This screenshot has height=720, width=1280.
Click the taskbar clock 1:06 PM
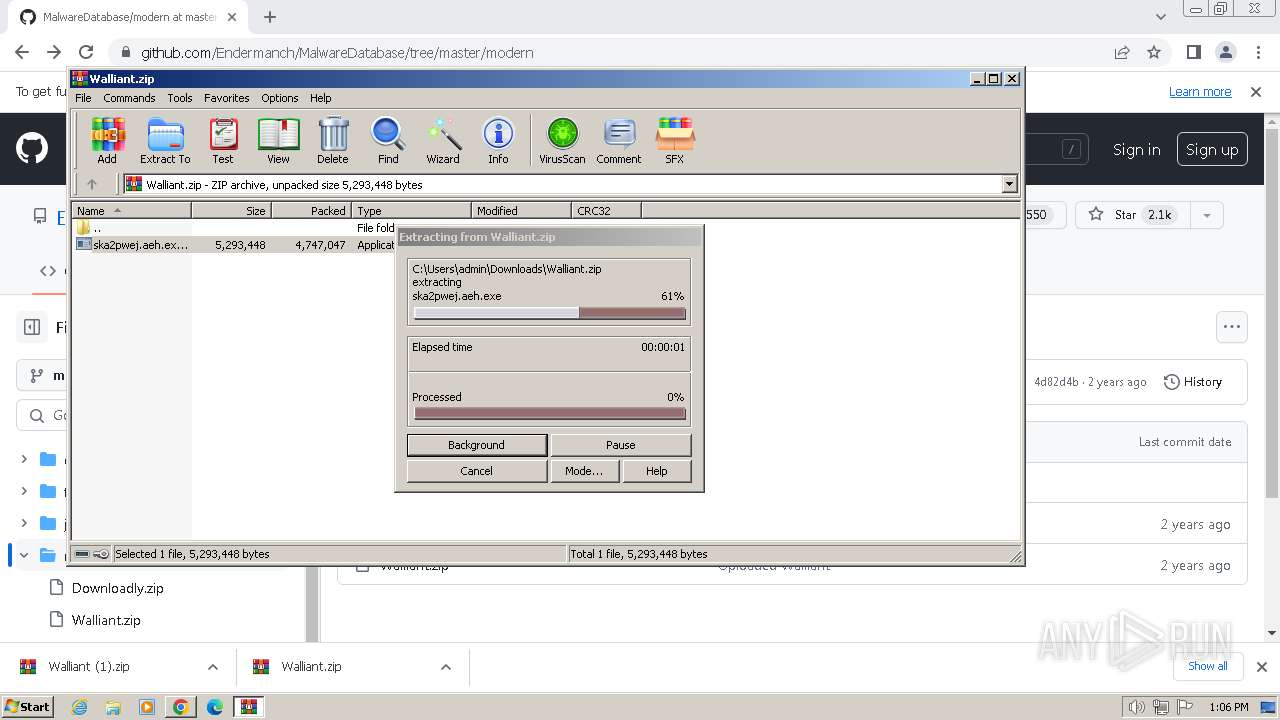coord(1228,707)
